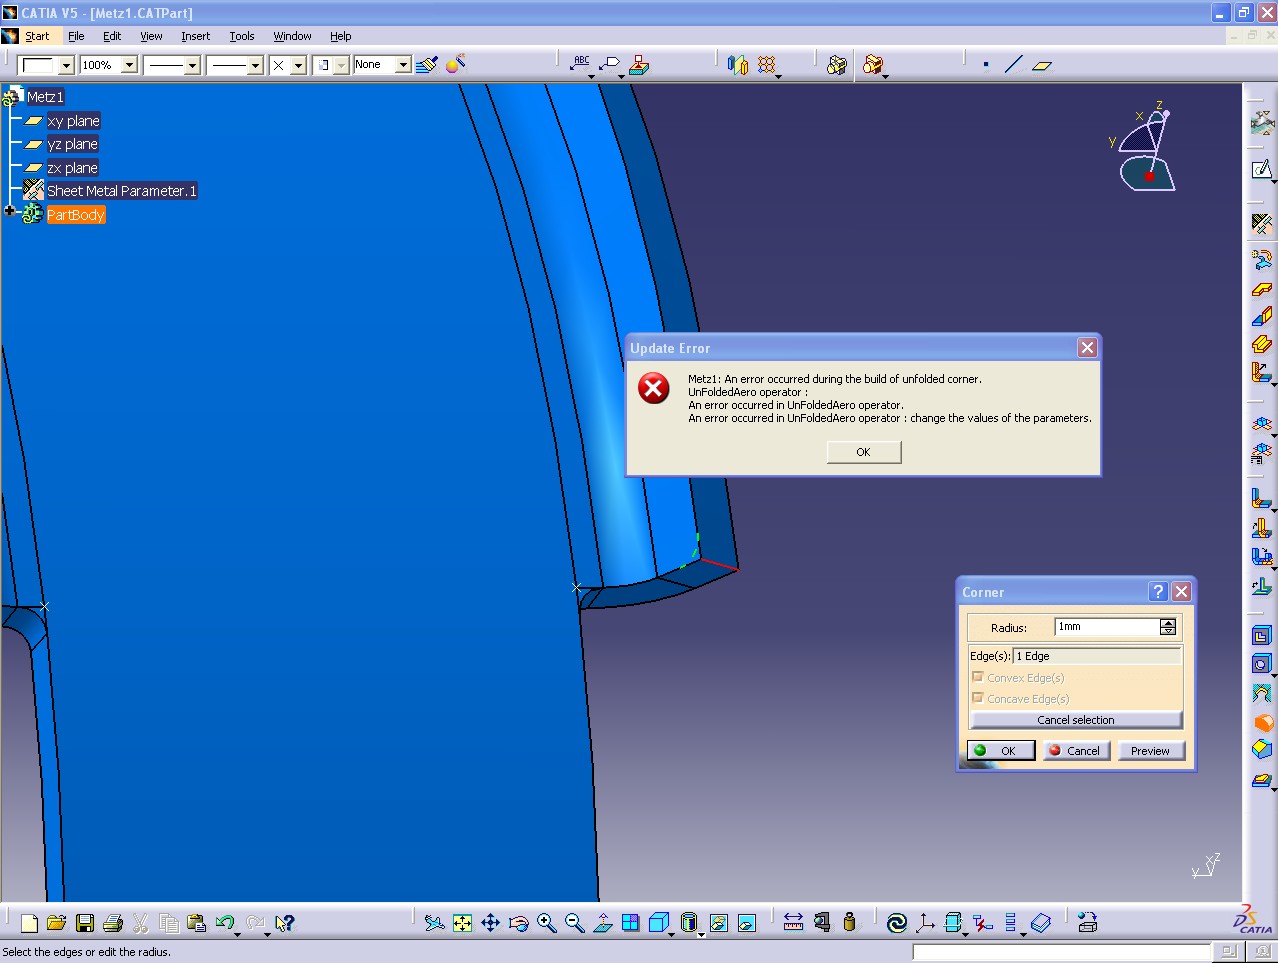Viewport: 1278px width, 963px height.
Task: Click the Corner dialog help question mark
Action: [1158, 592]
